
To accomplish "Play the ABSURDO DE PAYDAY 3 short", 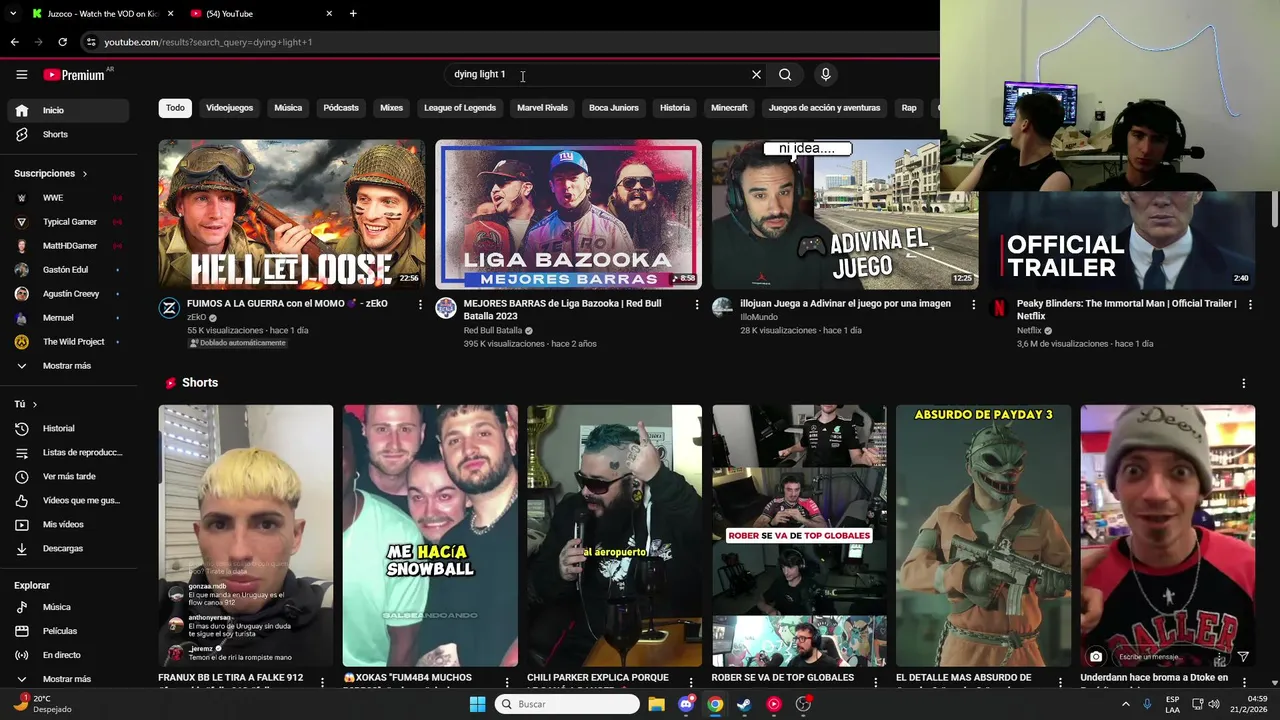I will point(983,536).
